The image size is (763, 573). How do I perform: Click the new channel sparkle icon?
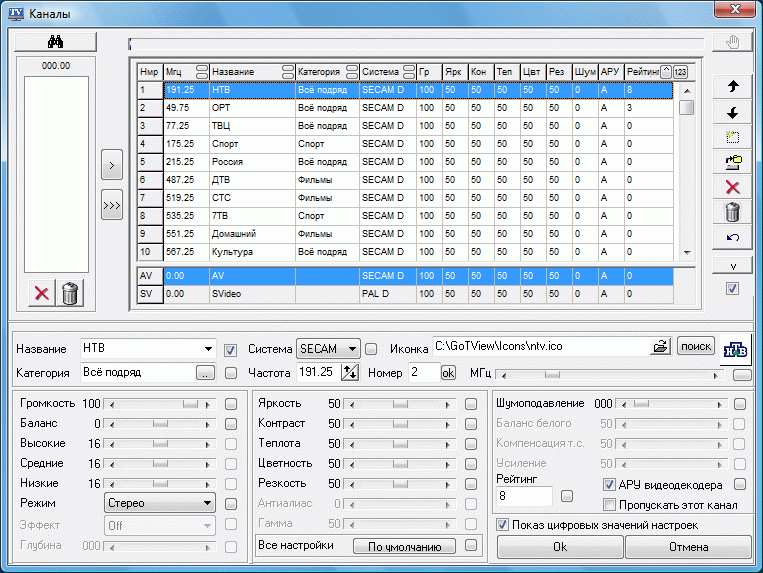(732, 137)
